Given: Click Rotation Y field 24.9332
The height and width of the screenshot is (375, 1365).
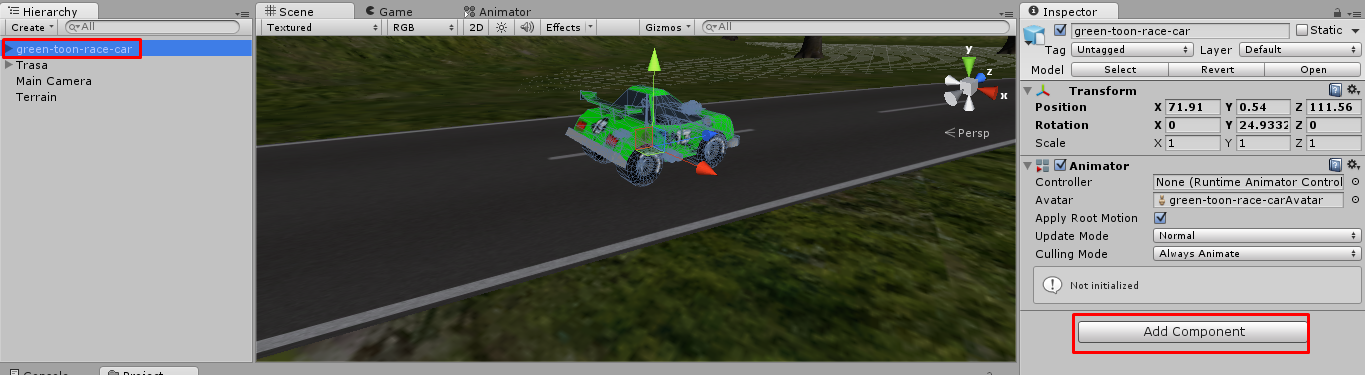Looking at the screenshot, I should pyautogui.click(x=1263, y=125).
